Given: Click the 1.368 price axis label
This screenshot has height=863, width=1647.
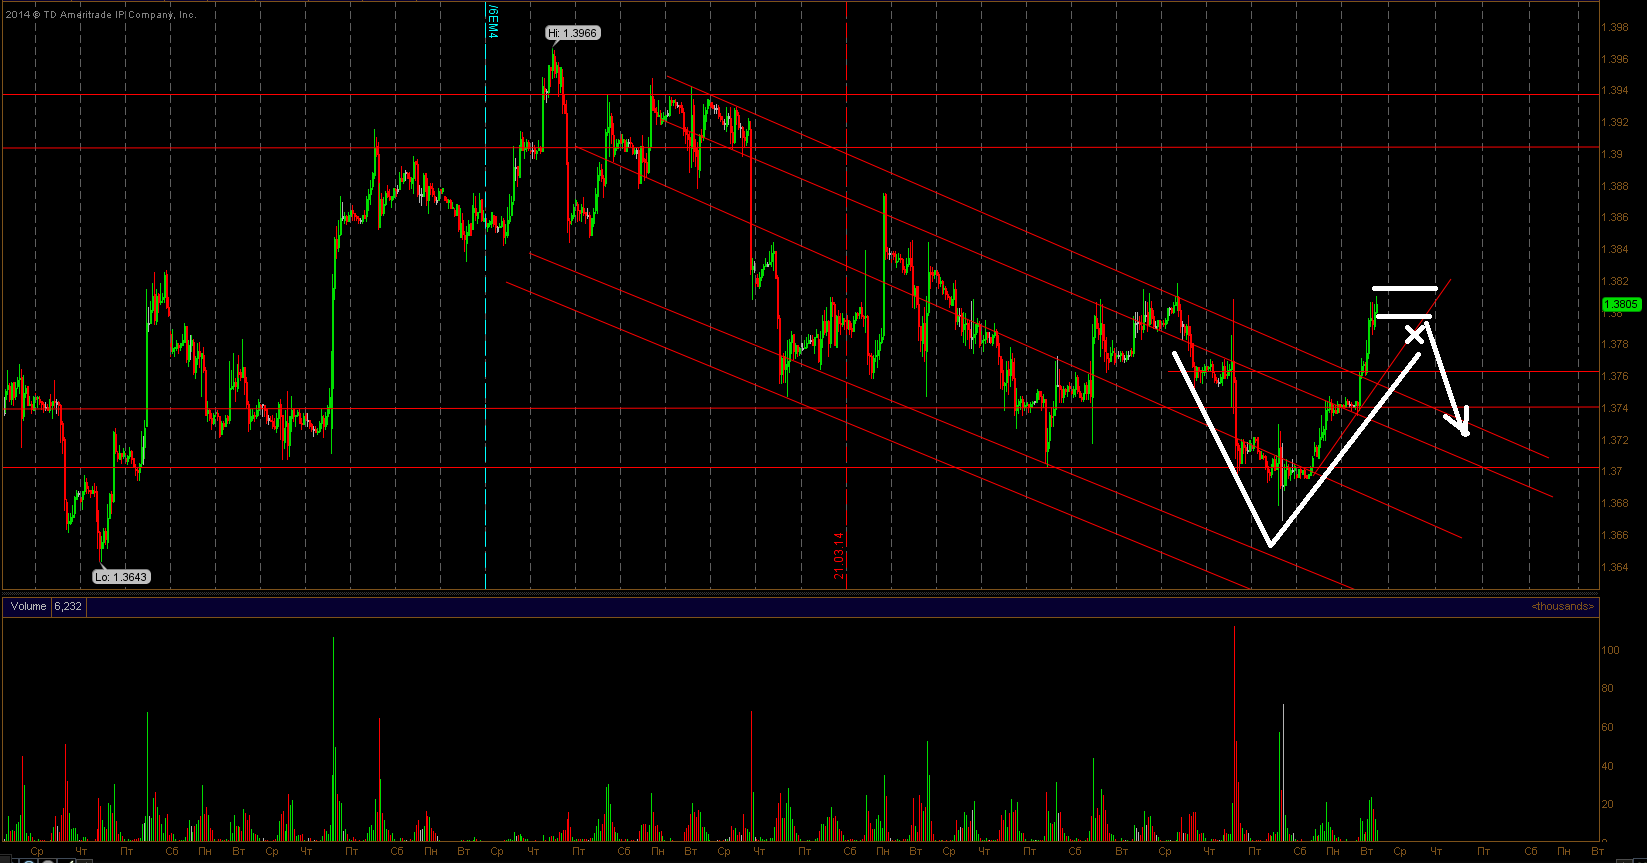Looking at the screenshot, I should click(x=1616, y=503).
